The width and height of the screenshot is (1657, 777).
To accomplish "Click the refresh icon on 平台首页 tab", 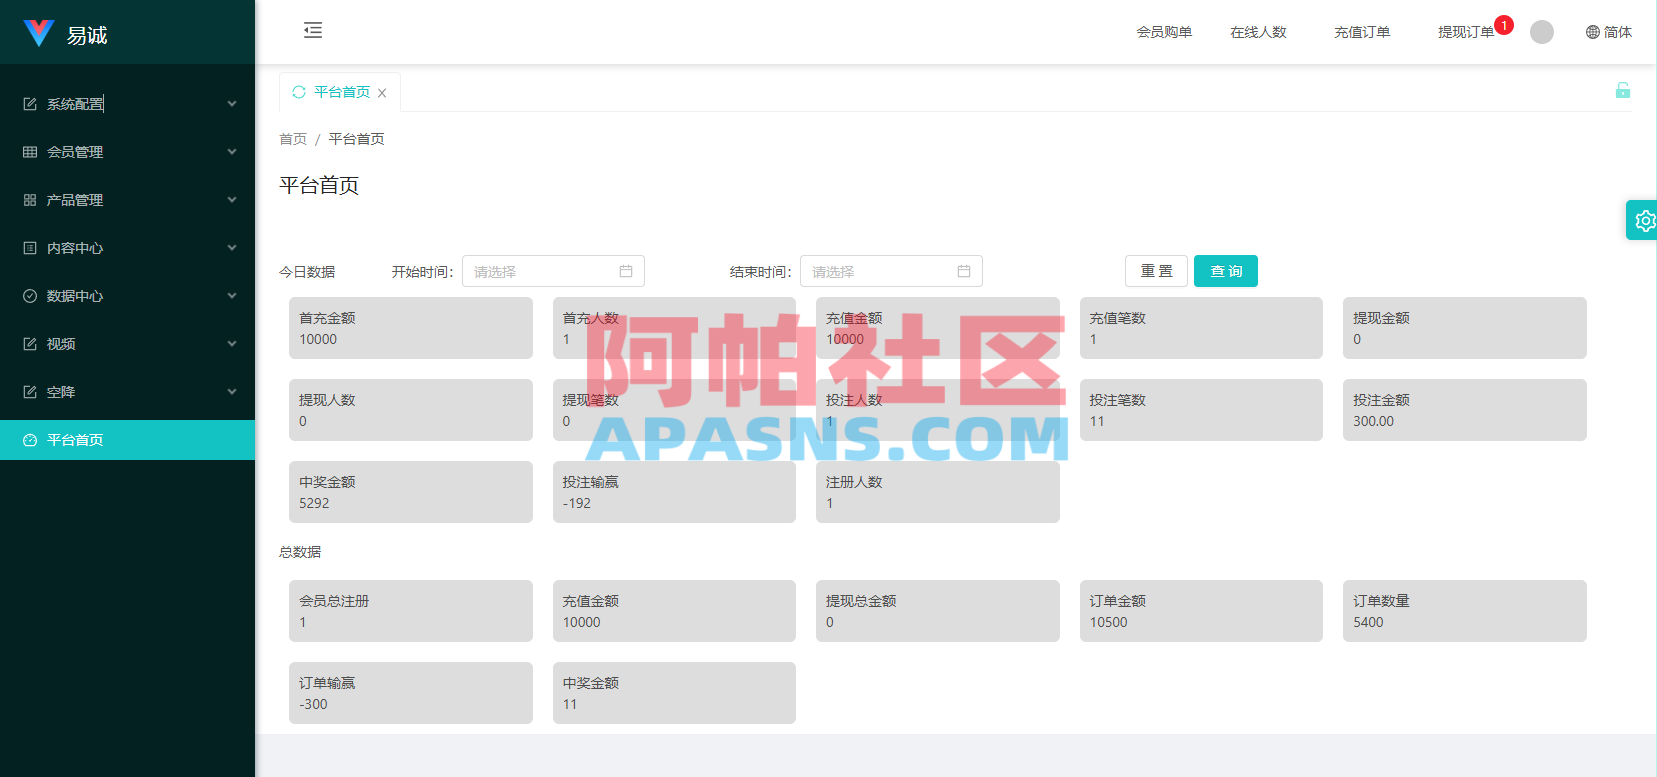I will click(299, 92).
